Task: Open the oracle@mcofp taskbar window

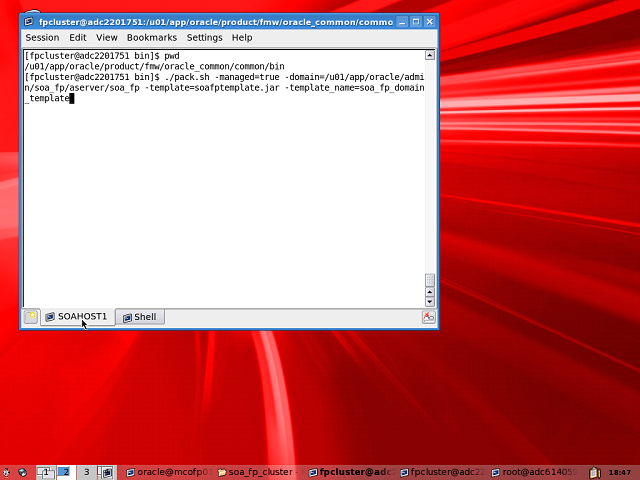Action: coord(167,471)
